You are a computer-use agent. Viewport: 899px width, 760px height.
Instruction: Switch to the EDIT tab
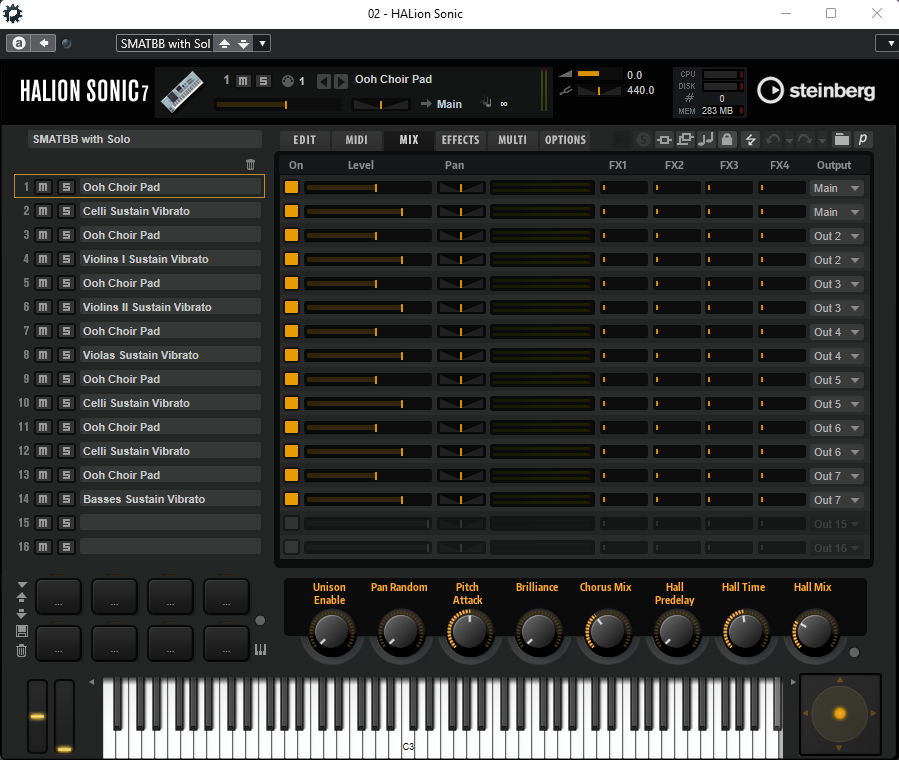pos(304,140)
